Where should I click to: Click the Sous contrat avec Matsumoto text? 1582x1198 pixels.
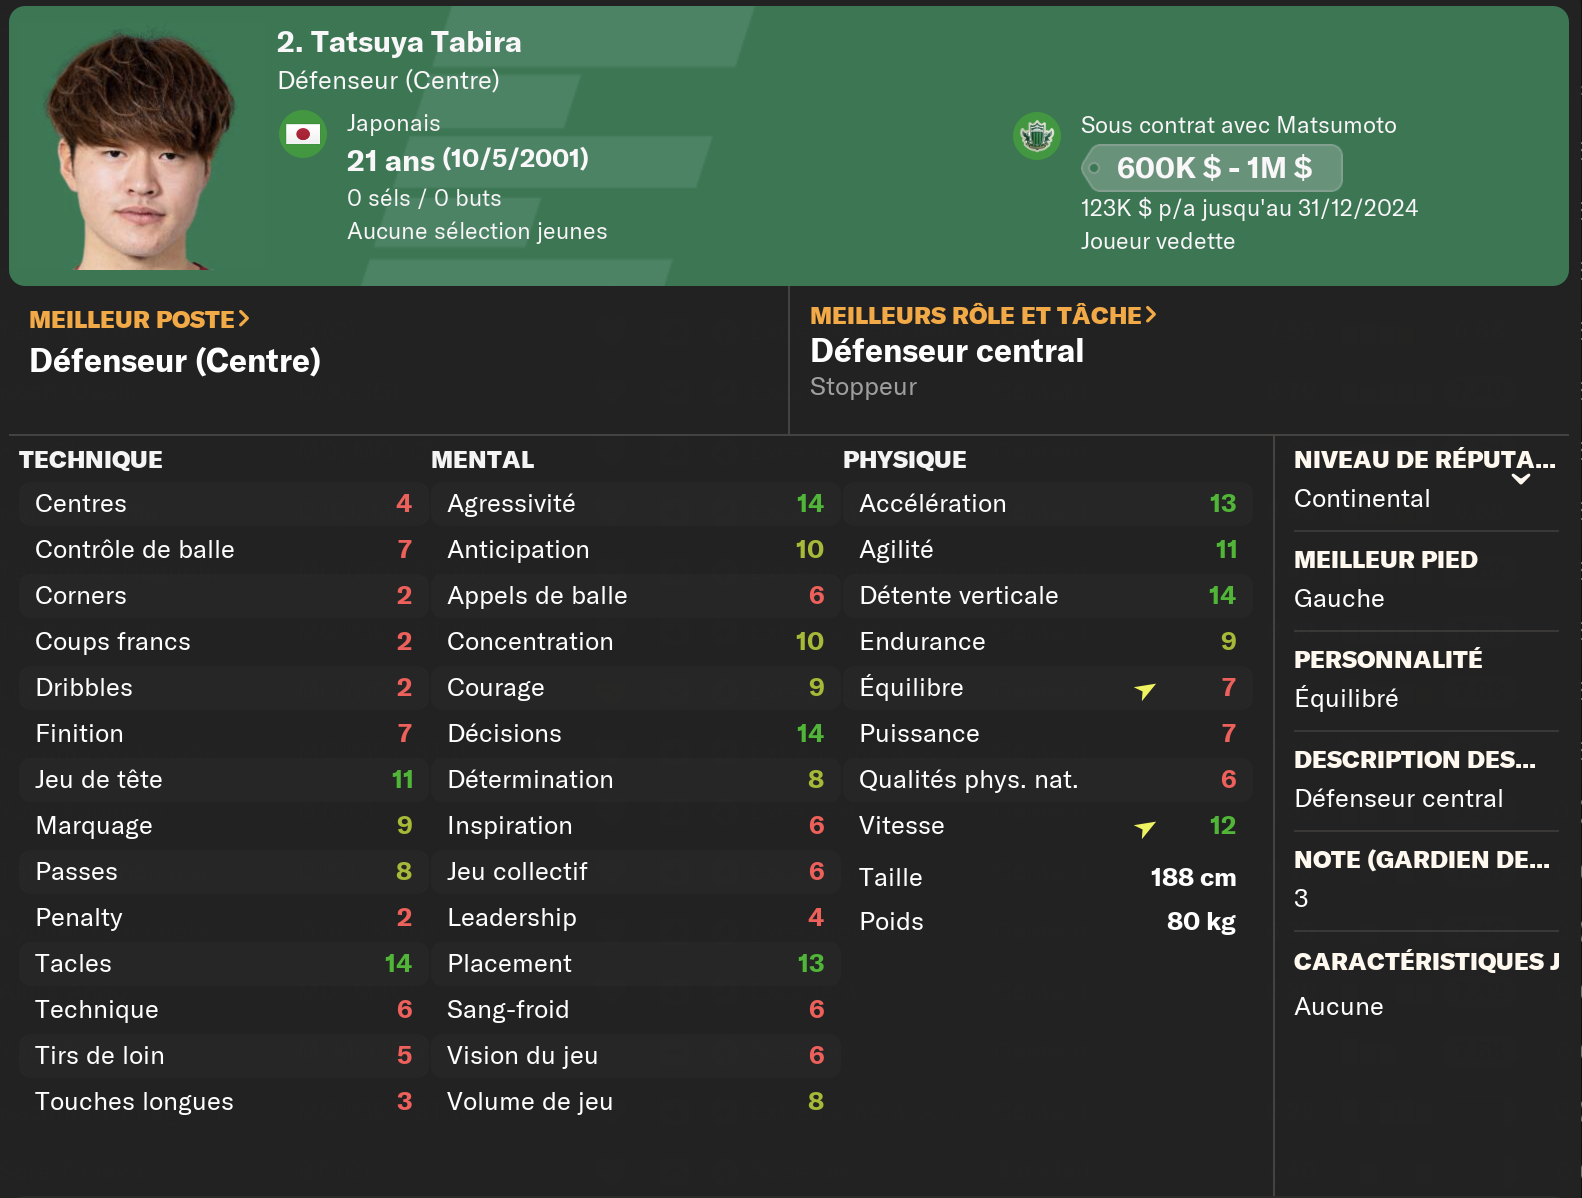(1238, 125)
